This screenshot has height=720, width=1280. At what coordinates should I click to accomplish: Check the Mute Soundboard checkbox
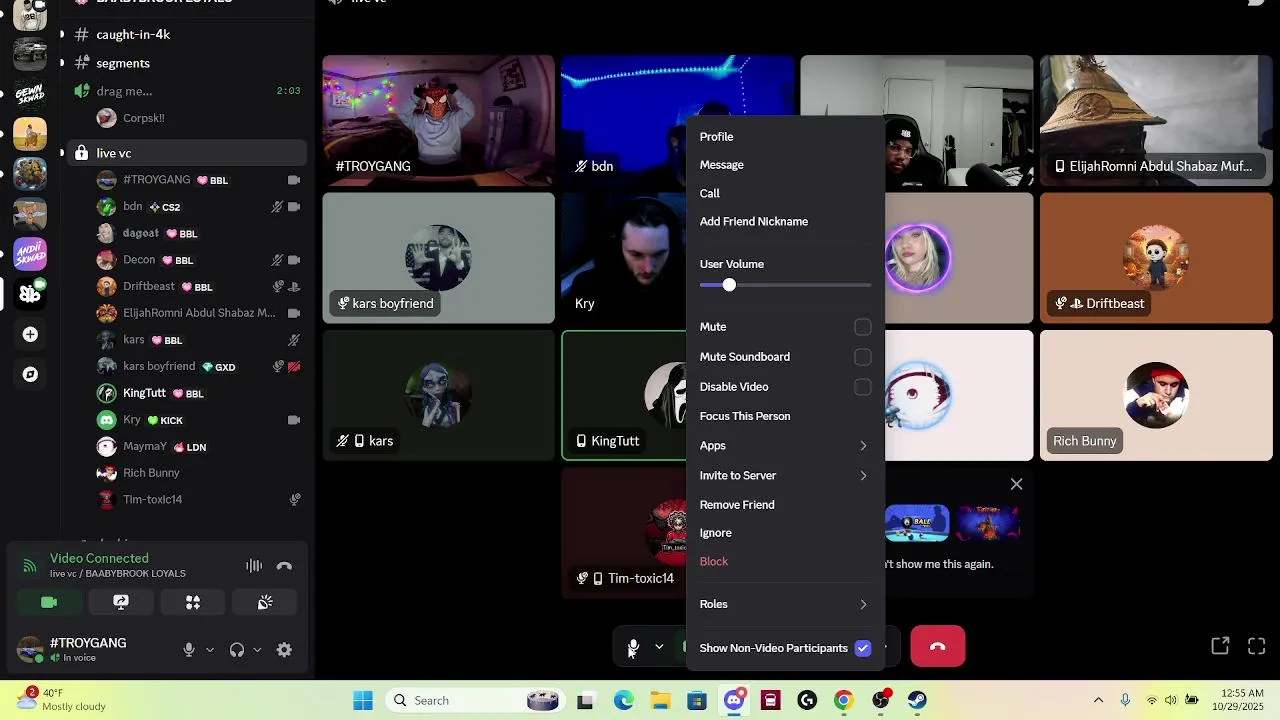(863, 357)
